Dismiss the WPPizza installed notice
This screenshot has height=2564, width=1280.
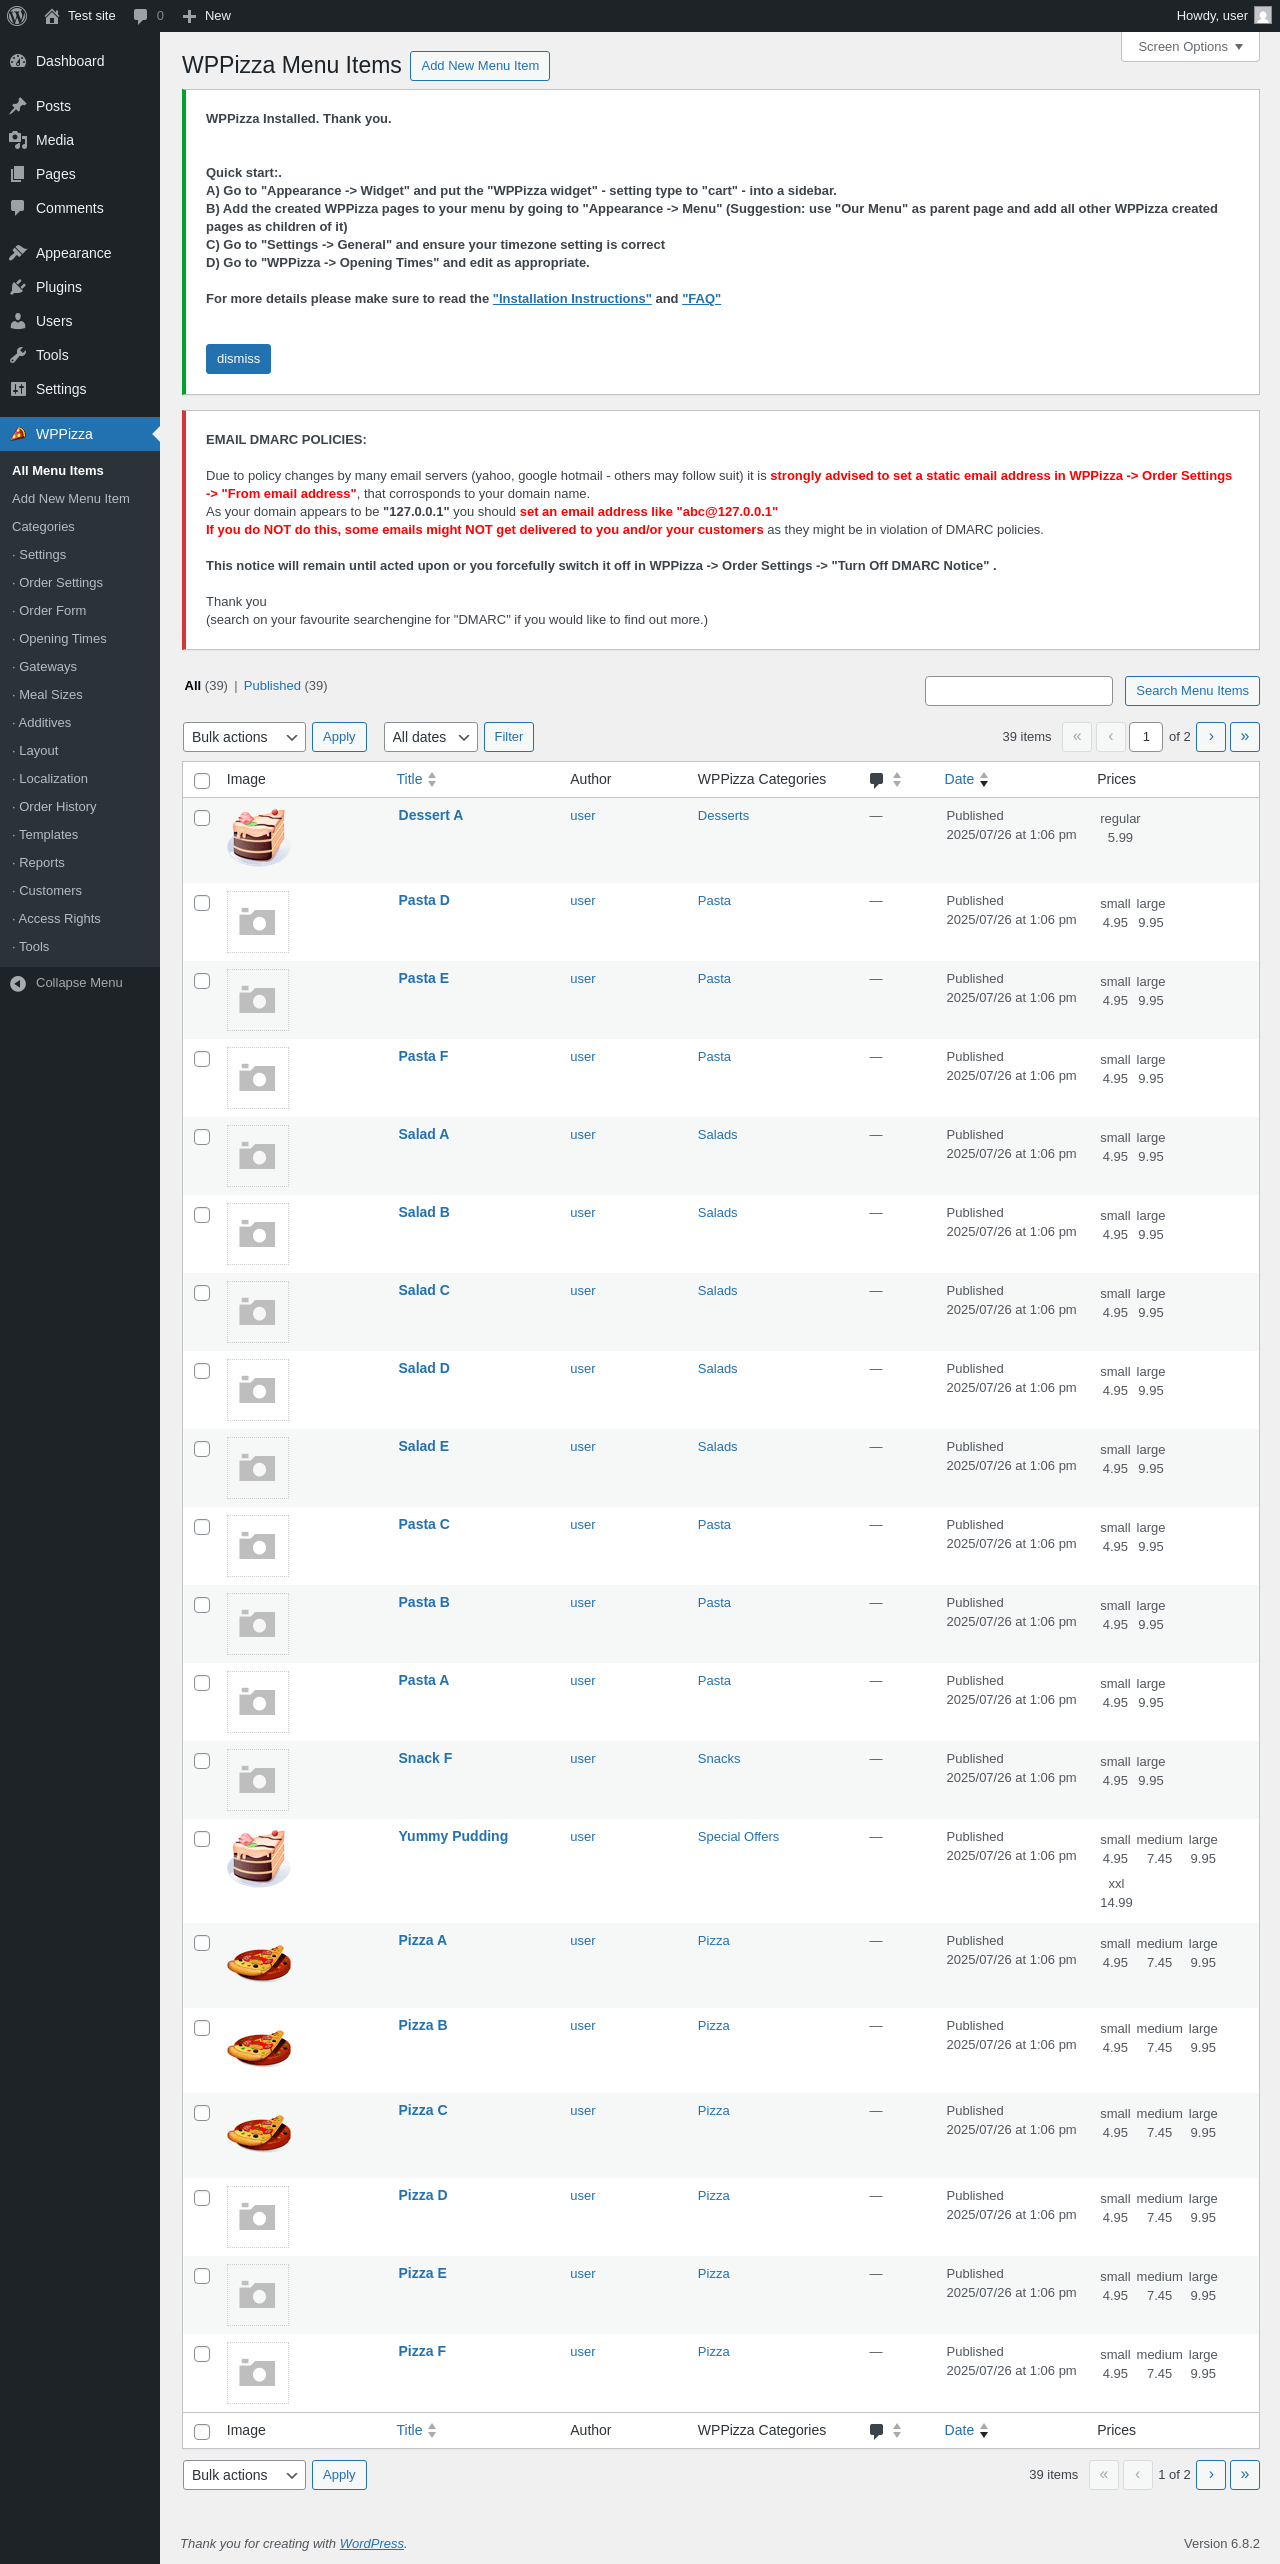(238, 359)
